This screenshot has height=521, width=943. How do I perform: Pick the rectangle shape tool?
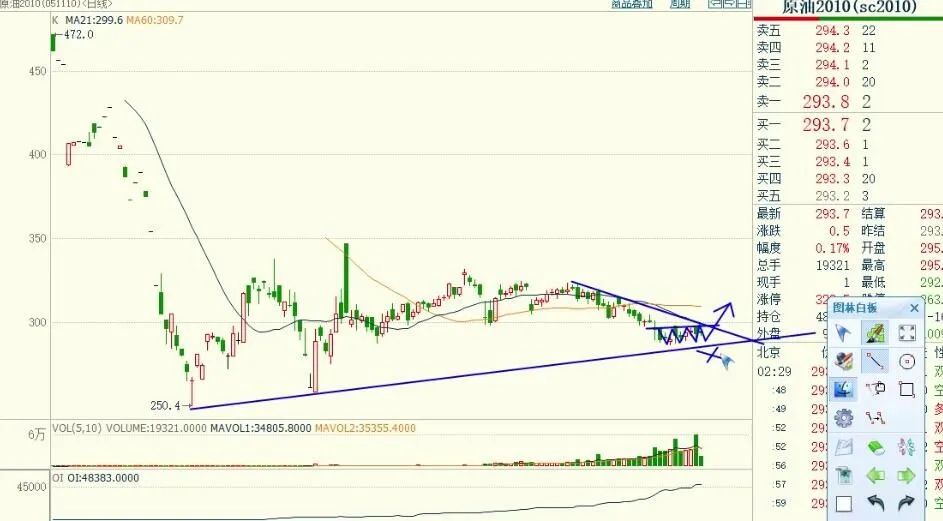906,389
